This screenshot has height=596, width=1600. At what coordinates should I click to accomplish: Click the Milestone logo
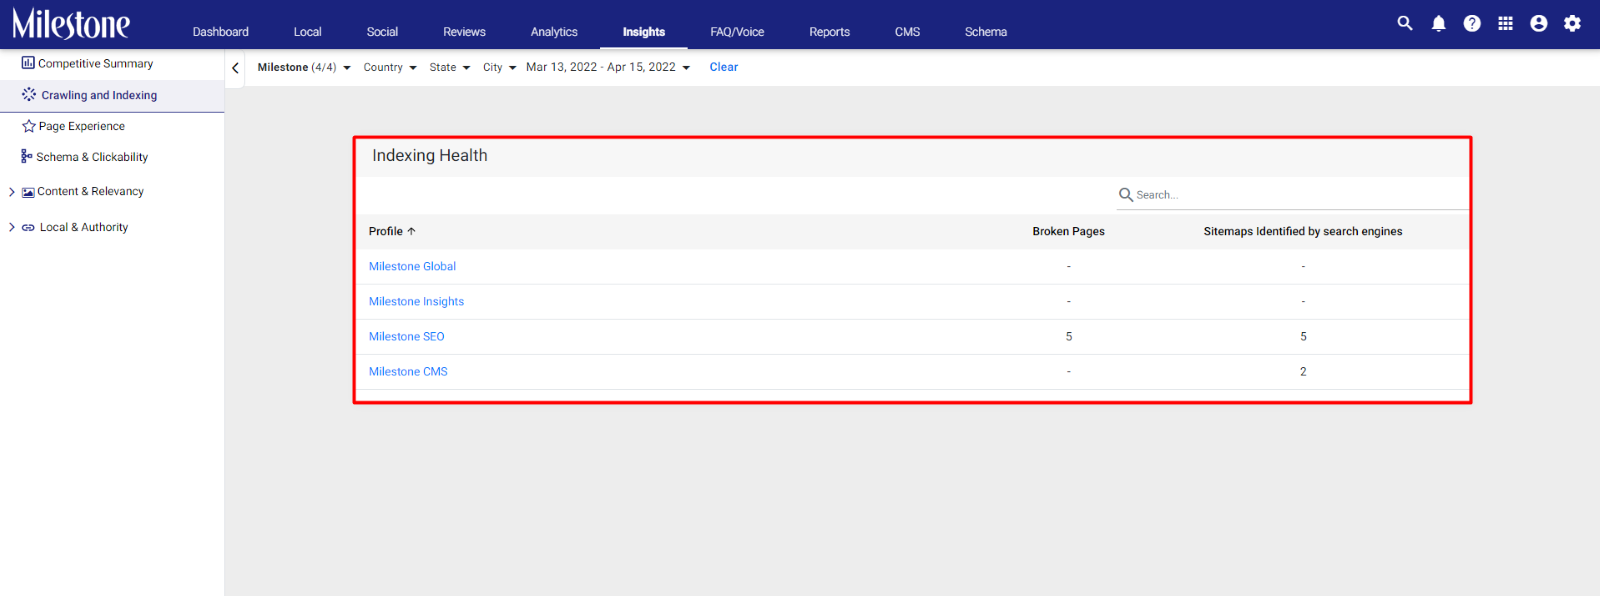click(x=70, y=23)
